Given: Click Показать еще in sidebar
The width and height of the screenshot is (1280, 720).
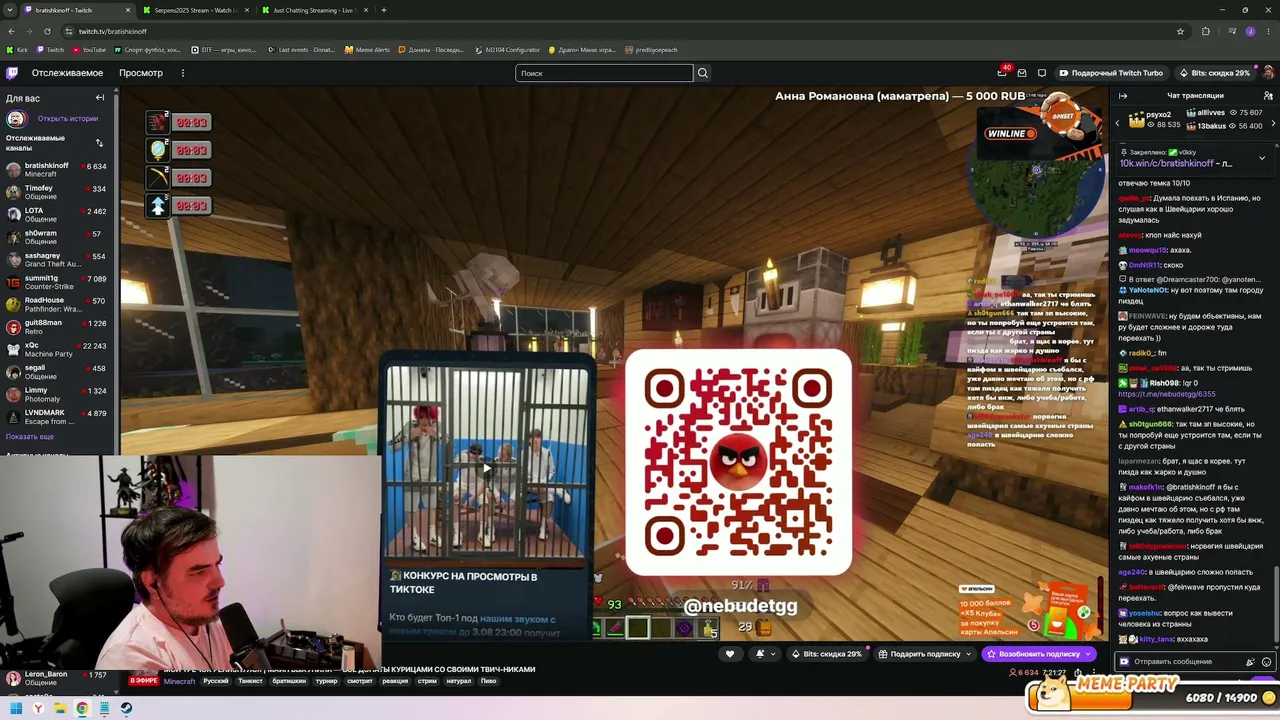Looking at the screenshot, I should point(30,437).
